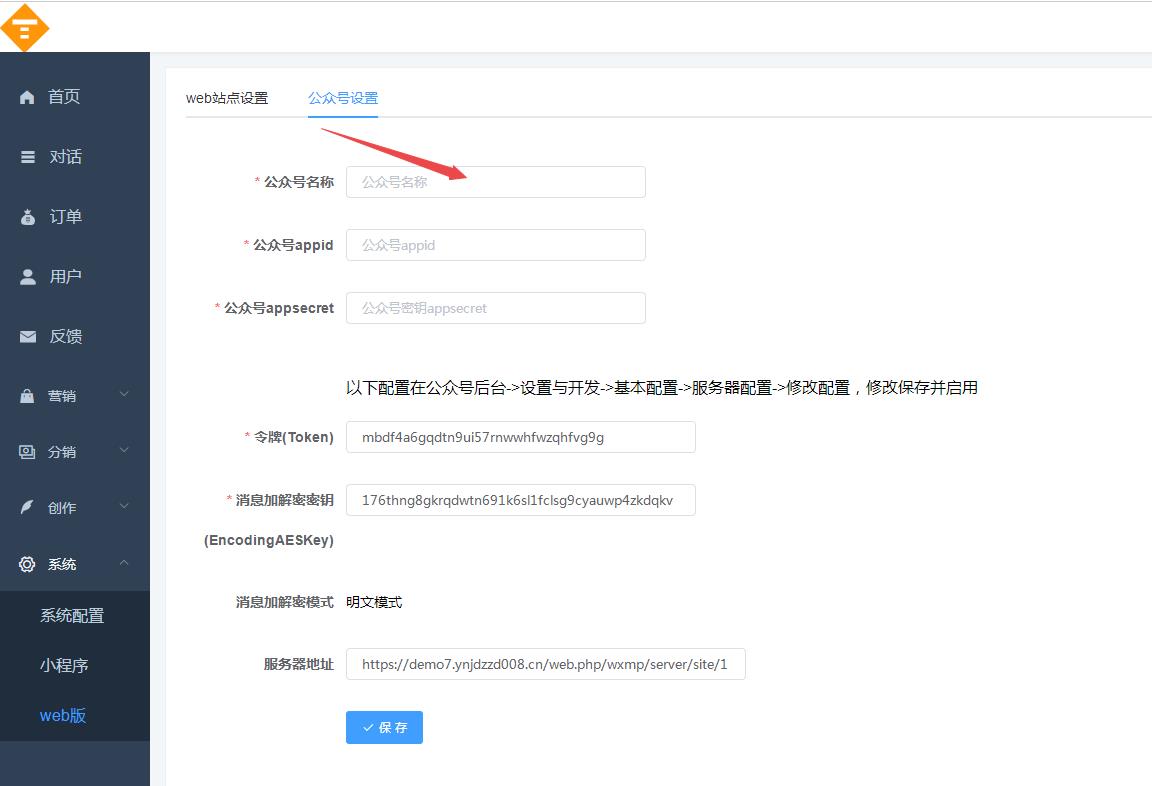The image size is (1152, 786).
Task: Click the money bag icon beside 订单
Action: 28,217
